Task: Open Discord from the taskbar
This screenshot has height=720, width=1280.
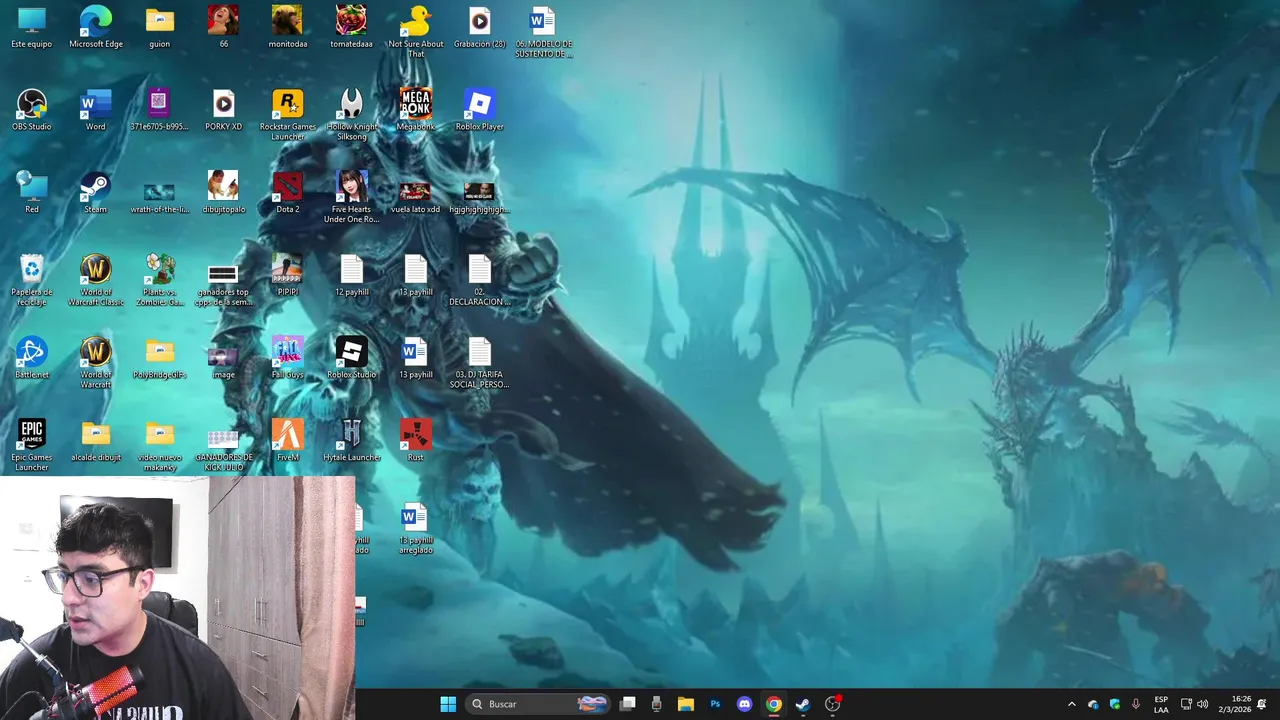Action: pyautogui.click(x=744, y=704)
